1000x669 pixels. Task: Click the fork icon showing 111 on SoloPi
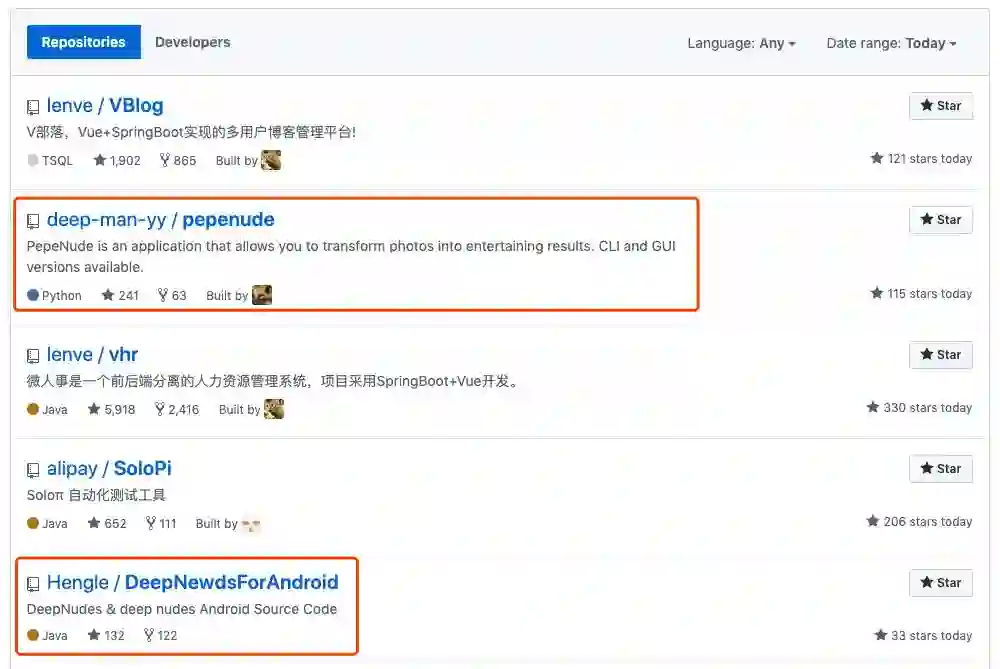pos(151,523)
